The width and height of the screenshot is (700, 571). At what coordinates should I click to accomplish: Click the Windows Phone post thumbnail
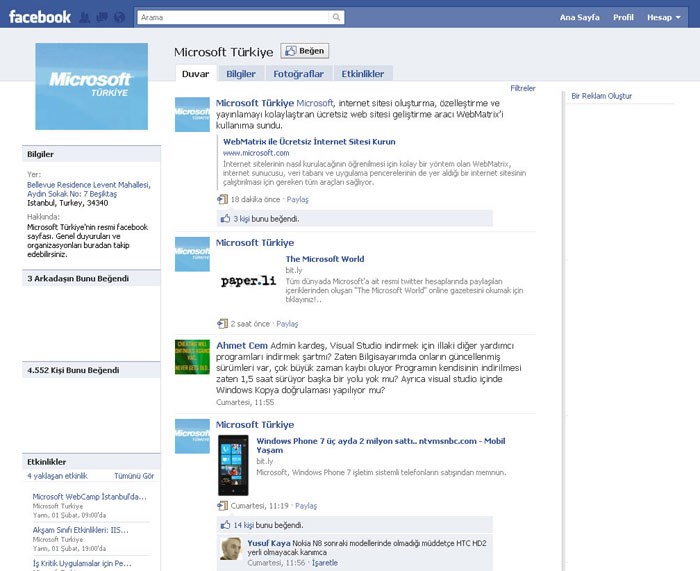pos(232,465)
